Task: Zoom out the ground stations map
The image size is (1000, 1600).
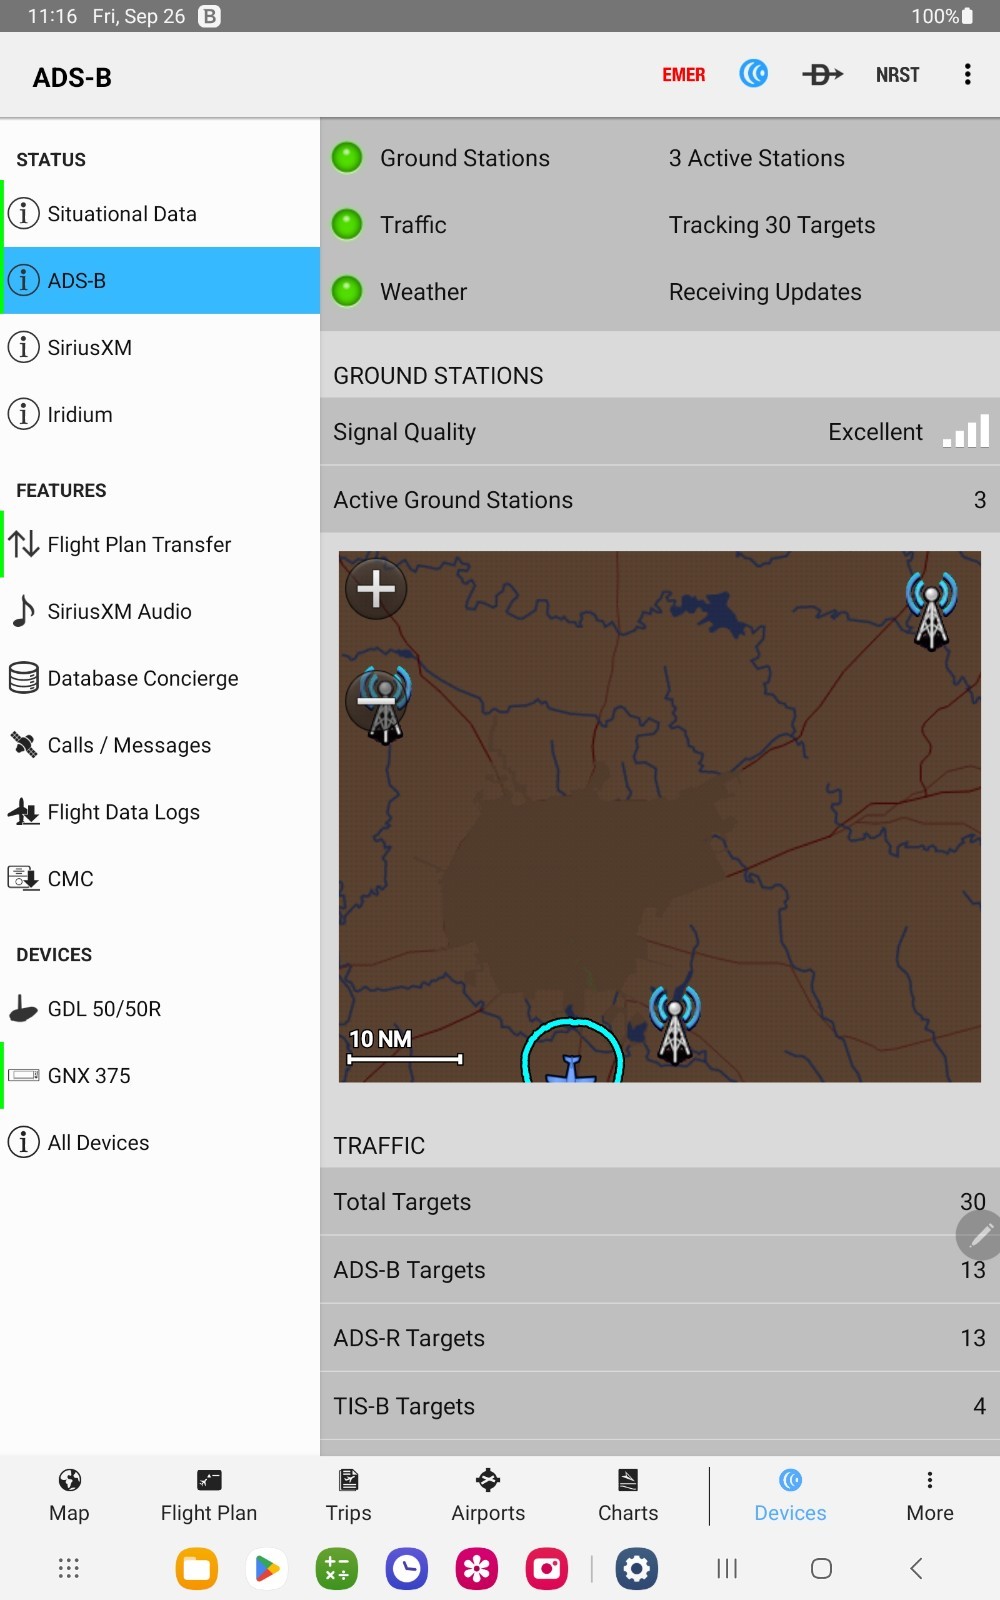Action: (376, 700)
